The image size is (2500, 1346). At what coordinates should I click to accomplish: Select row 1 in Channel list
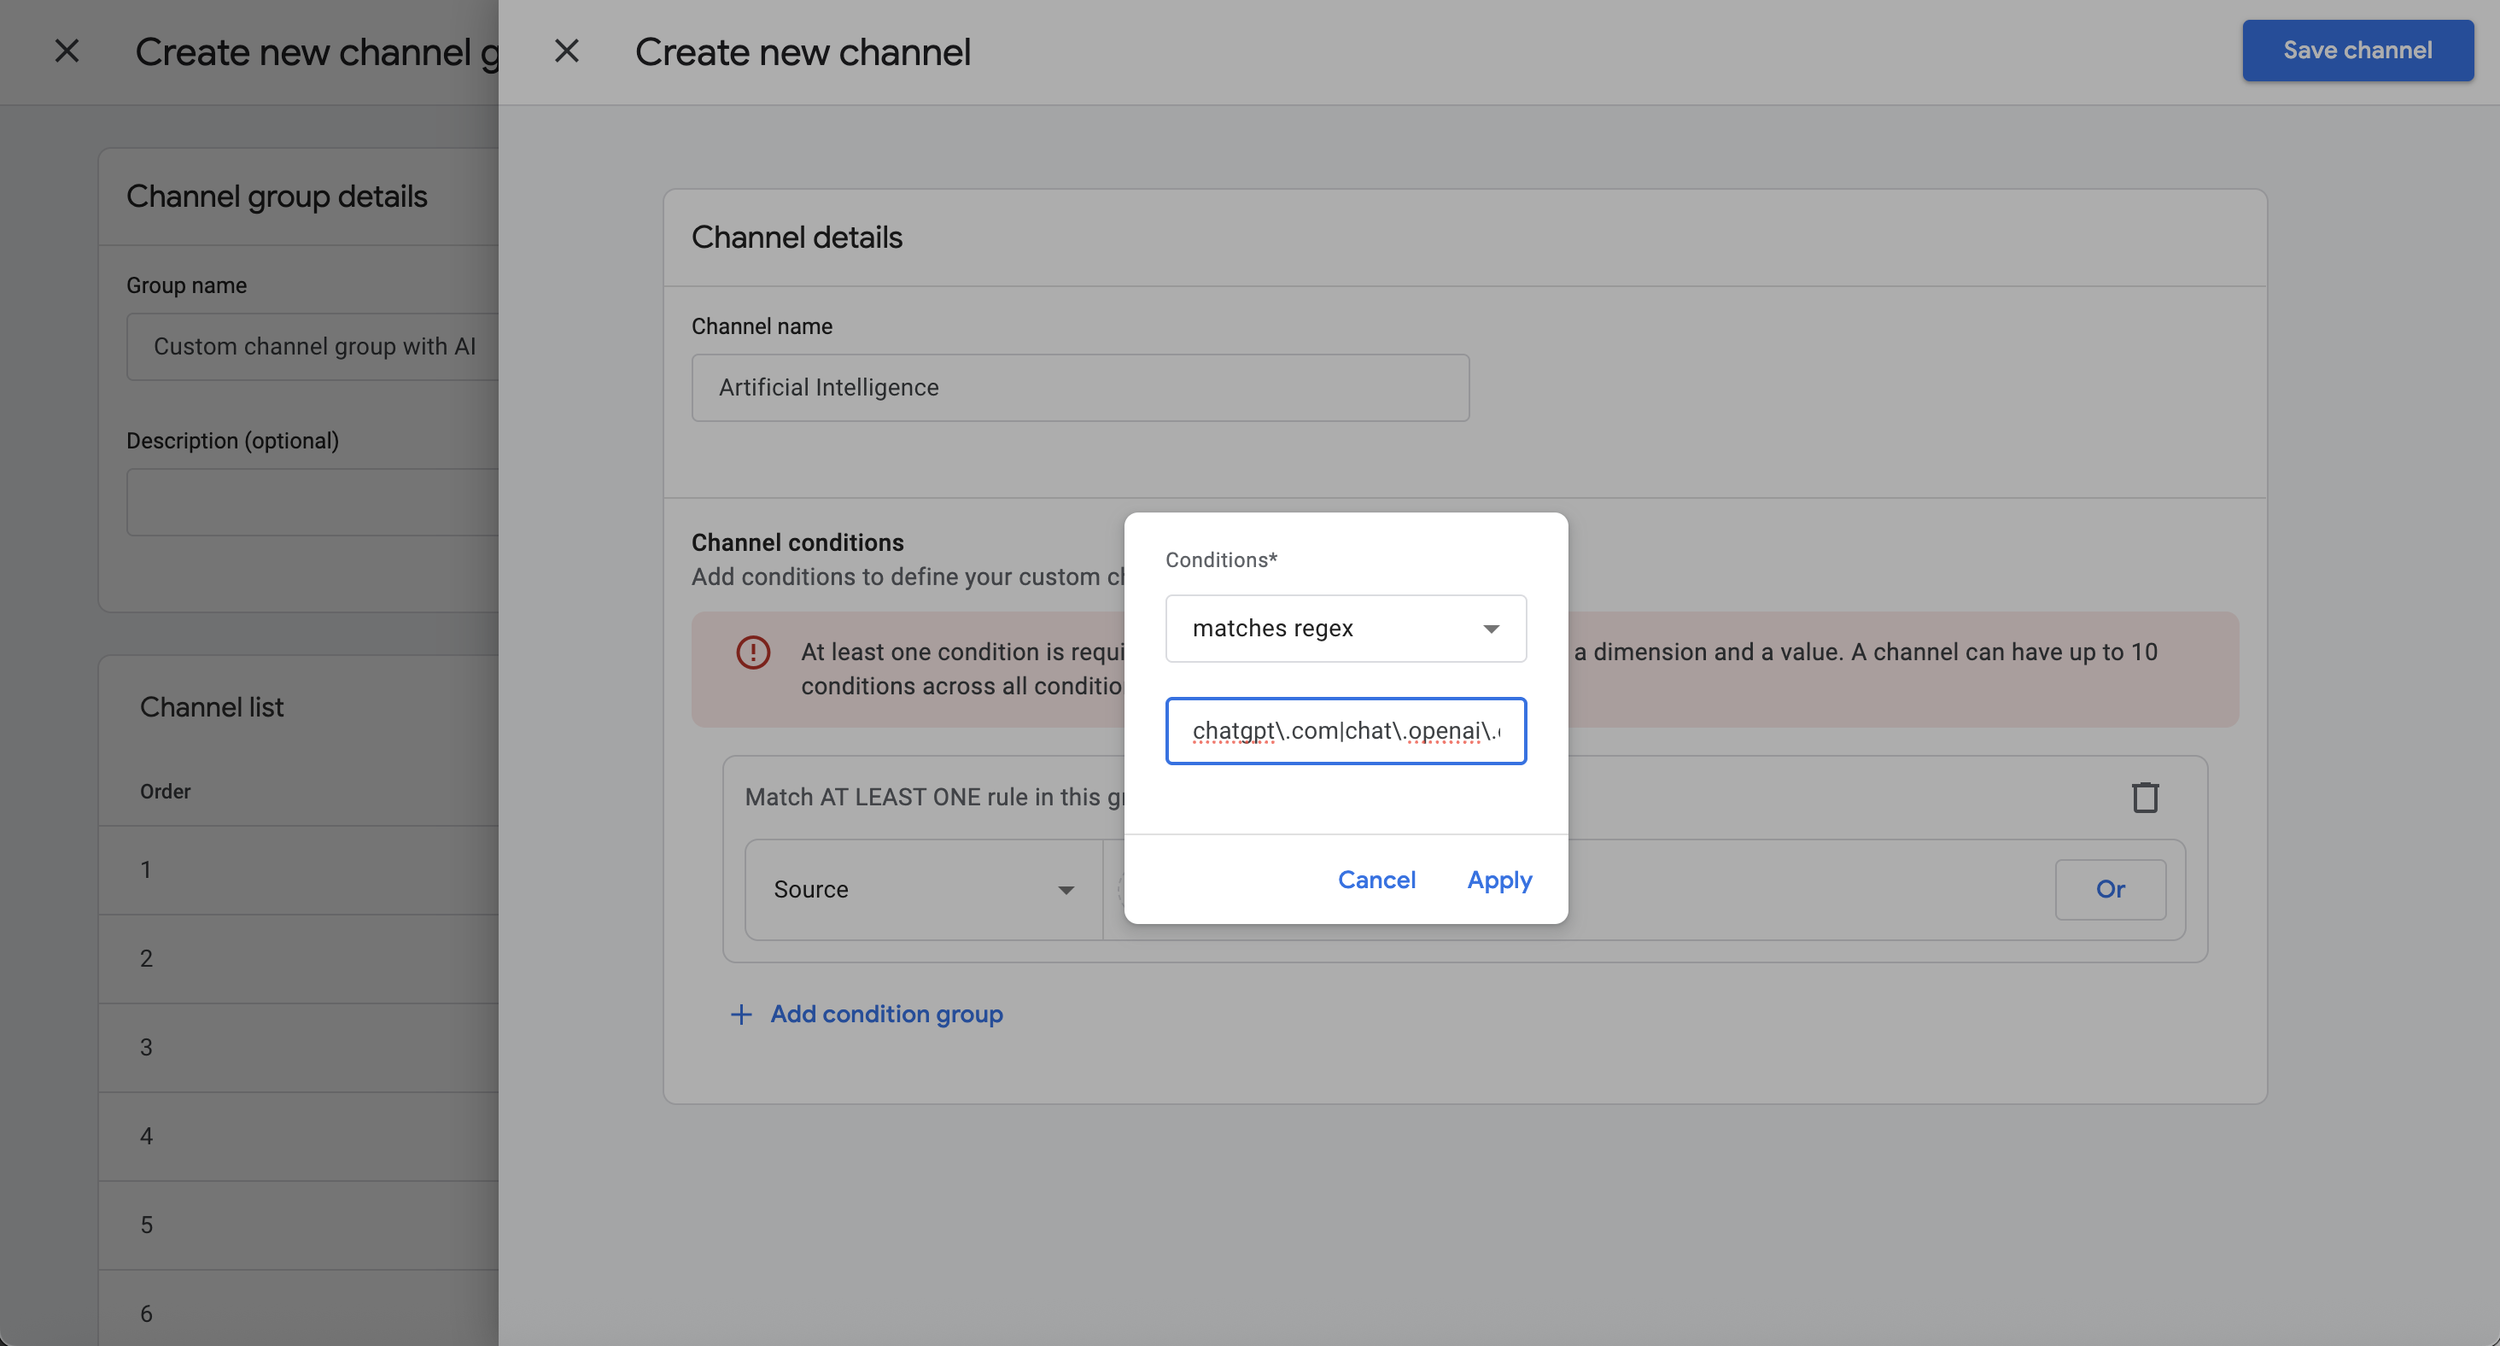click(298, 869)
